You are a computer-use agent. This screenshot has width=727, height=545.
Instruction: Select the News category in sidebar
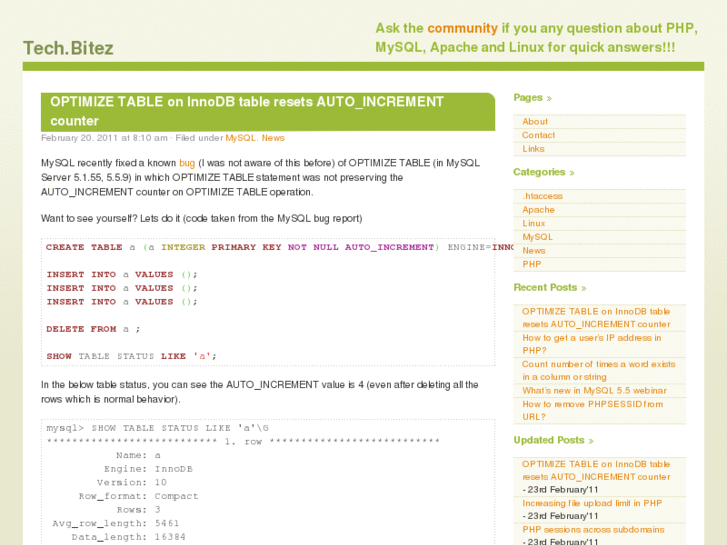[x=534, y=250]
